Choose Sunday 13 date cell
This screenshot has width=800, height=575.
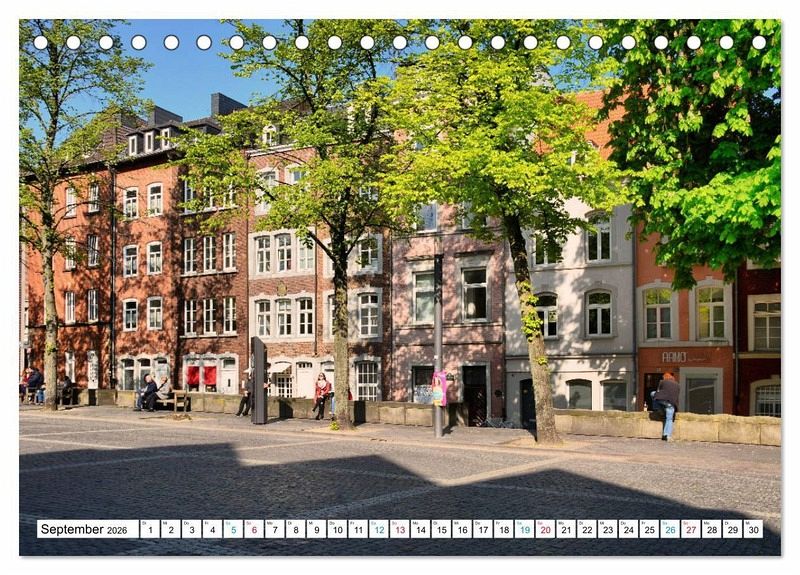point(400,529)
